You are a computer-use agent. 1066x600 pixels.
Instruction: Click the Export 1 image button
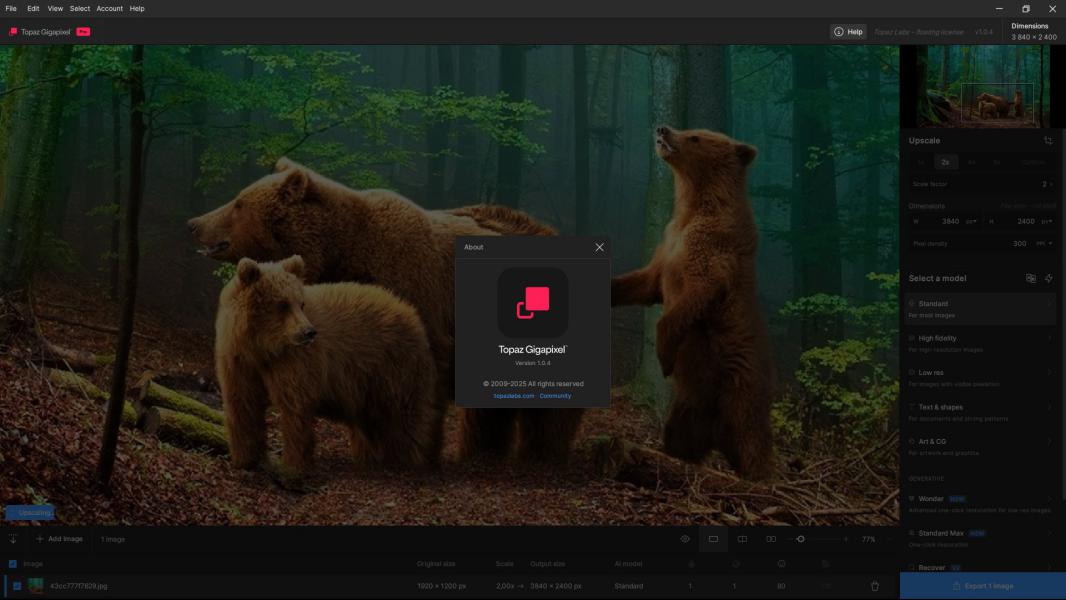tap(982, 586)
